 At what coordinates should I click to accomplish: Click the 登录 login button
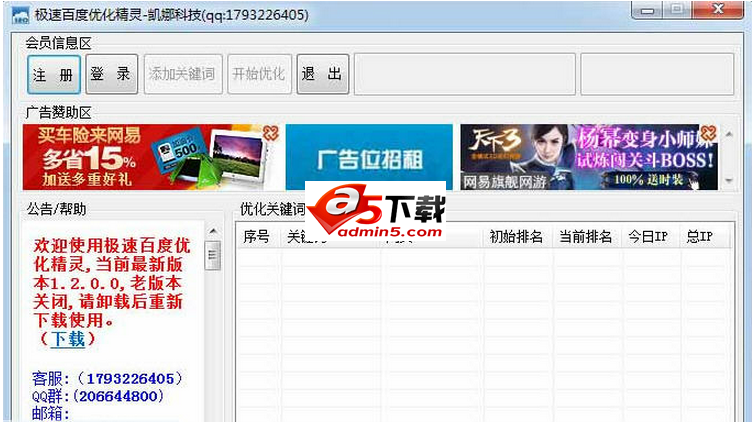(x=111, y=74)
